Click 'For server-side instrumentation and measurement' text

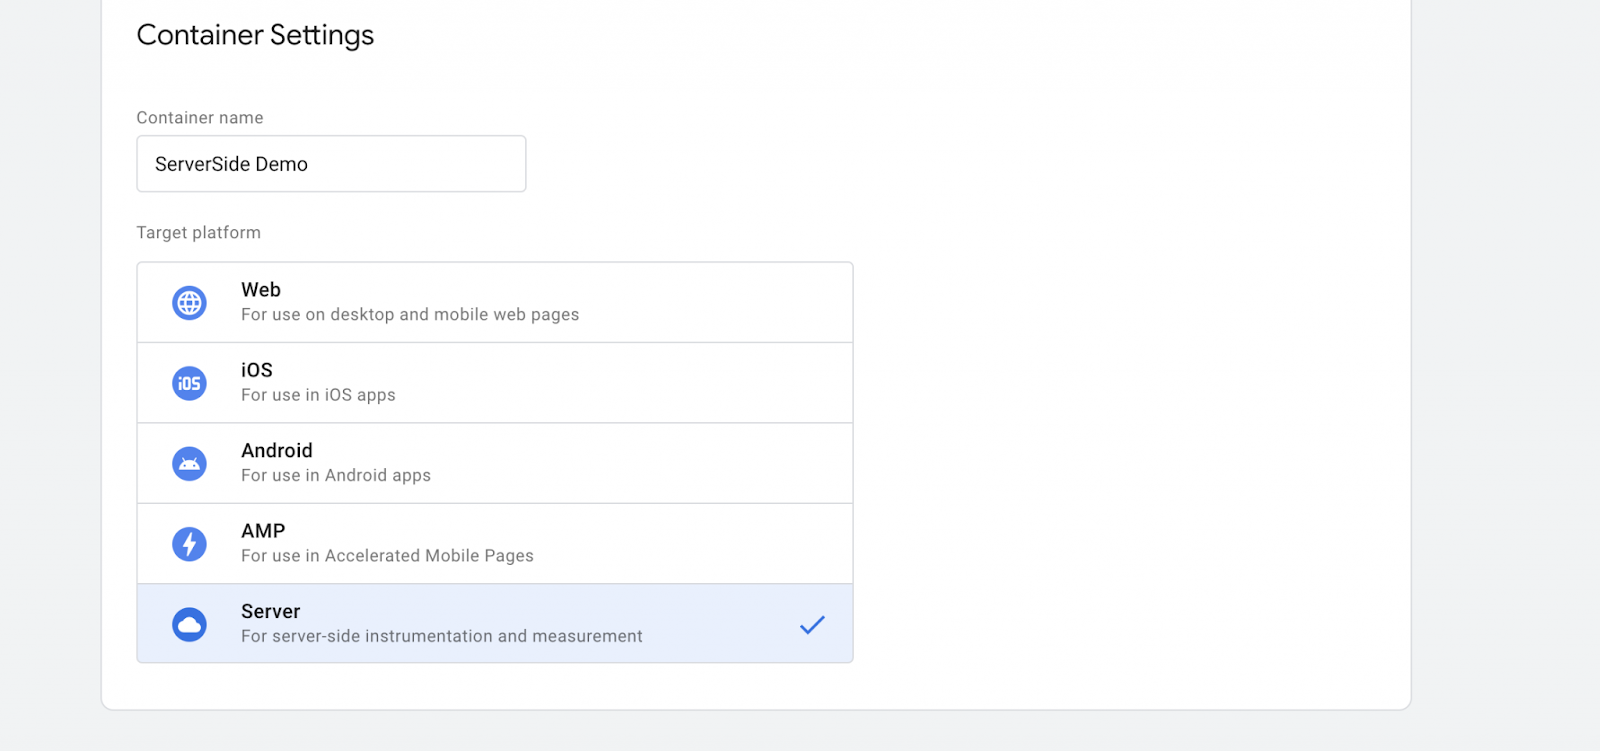pyautogui.click(x=442, y=637)
